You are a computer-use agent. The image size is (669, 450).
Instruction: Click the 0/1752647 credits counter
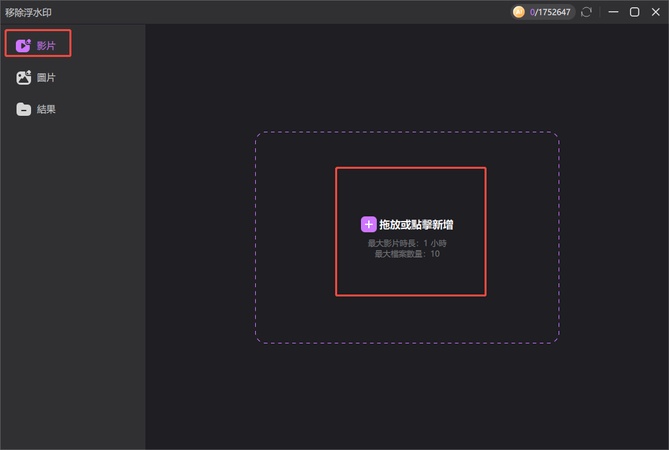point(549,12)
